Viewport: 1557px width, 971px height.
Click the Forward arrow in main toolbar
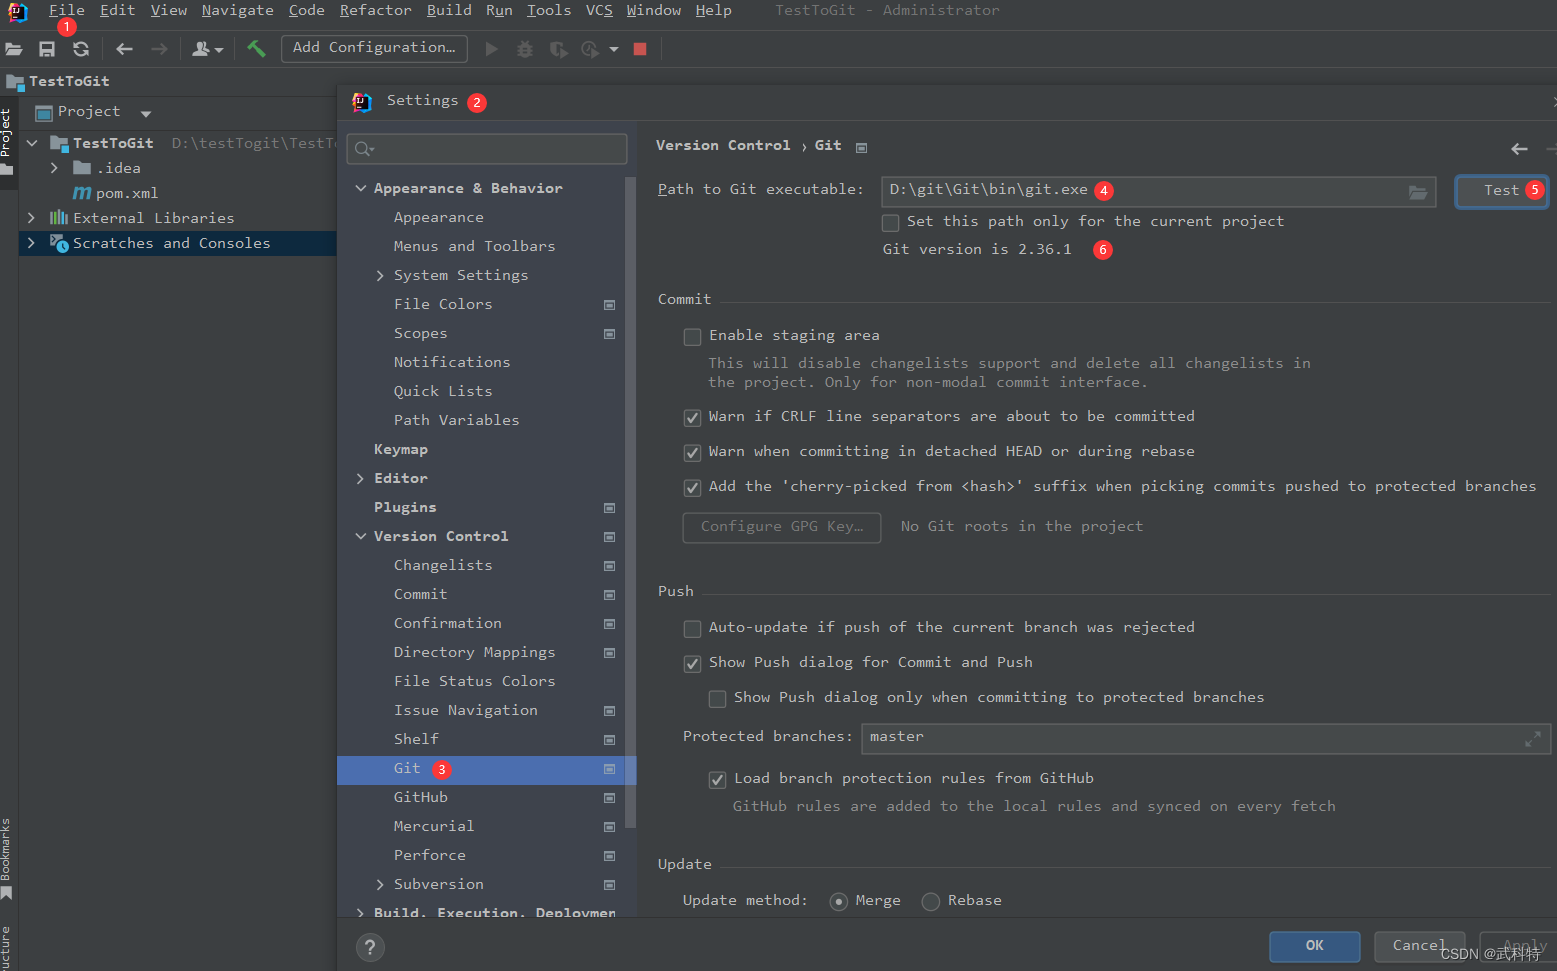[x=159, y=49]
